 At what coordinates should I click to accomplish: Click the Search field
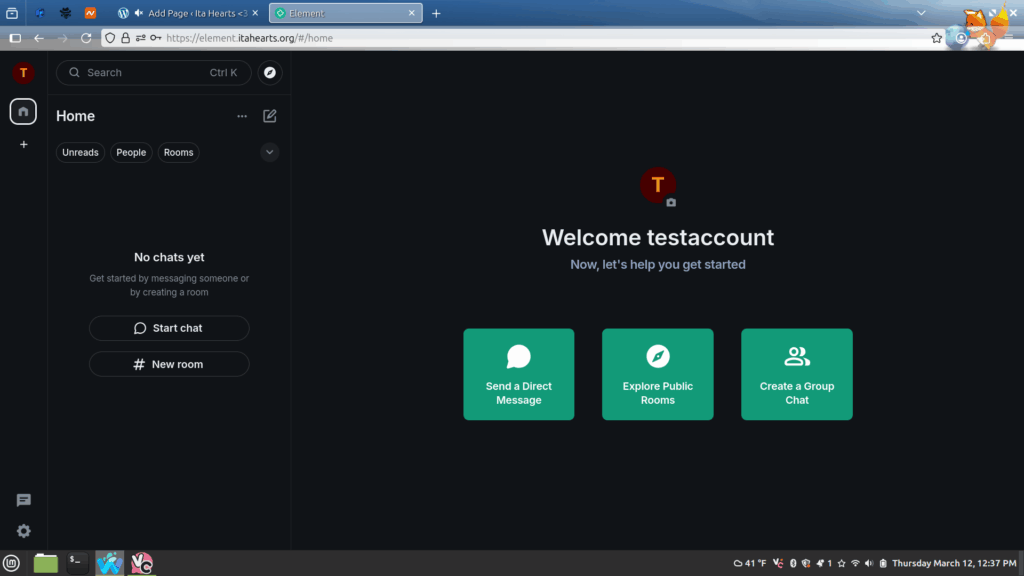pos(145,73)
